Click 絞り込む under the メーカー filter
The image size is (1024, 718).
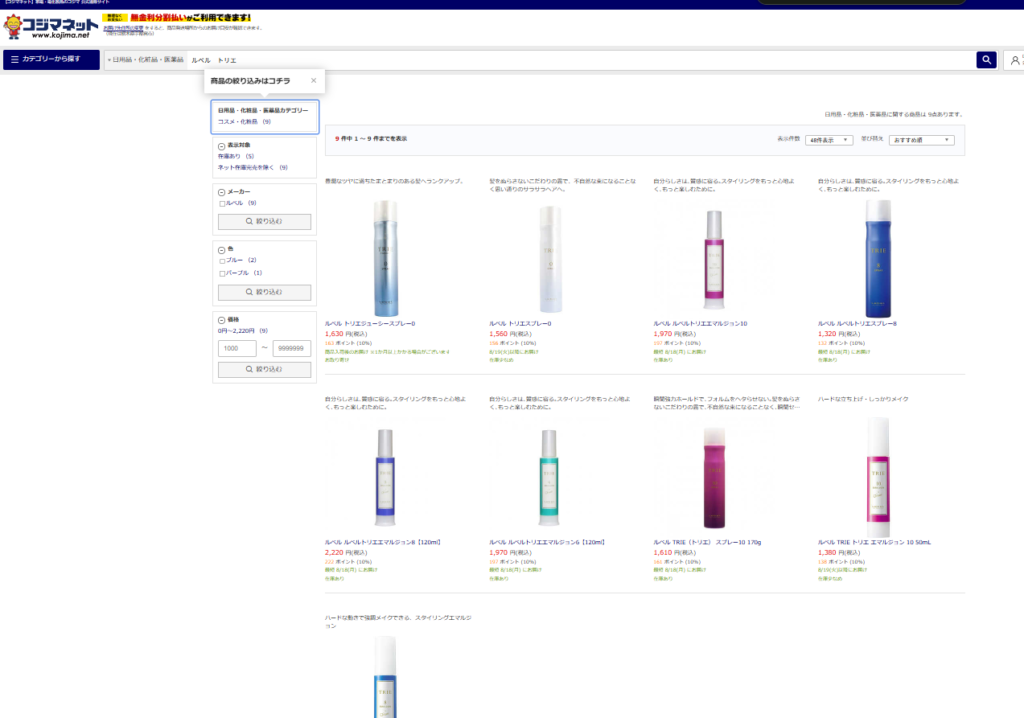264,221
